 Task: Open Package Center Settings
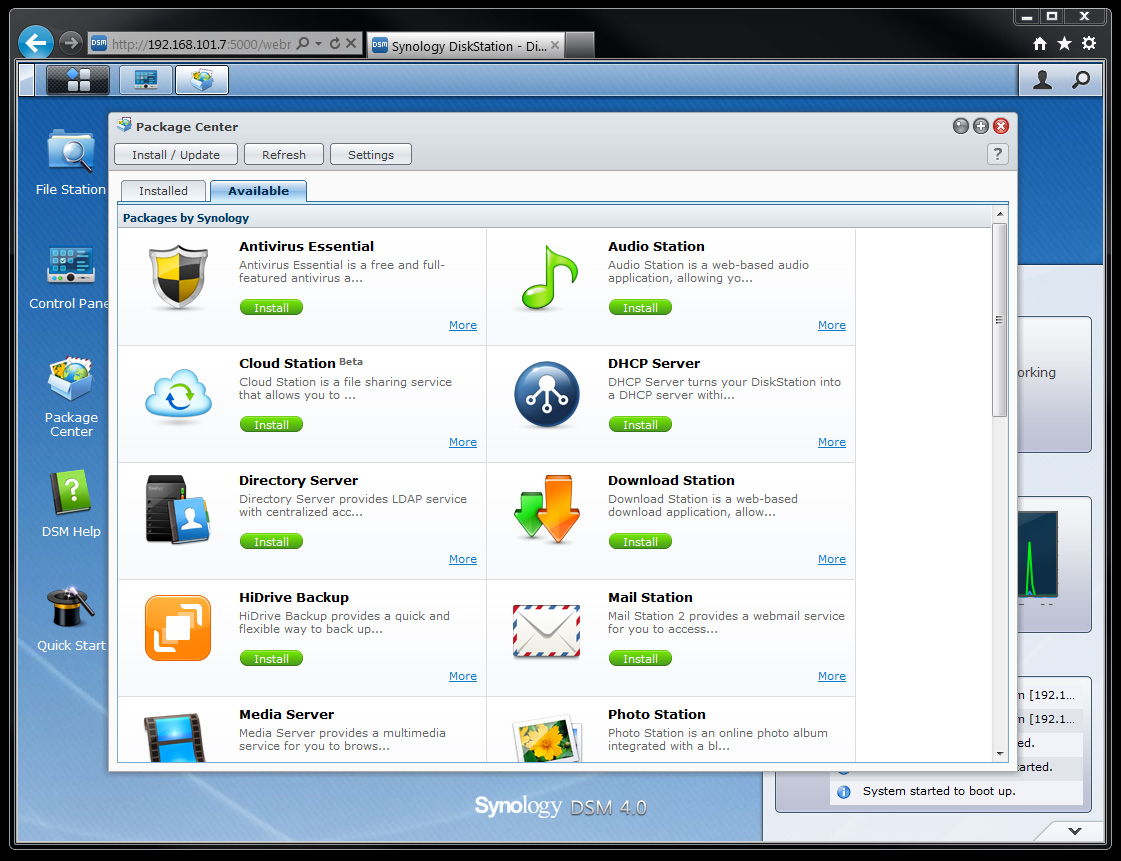tap(370, 154)
